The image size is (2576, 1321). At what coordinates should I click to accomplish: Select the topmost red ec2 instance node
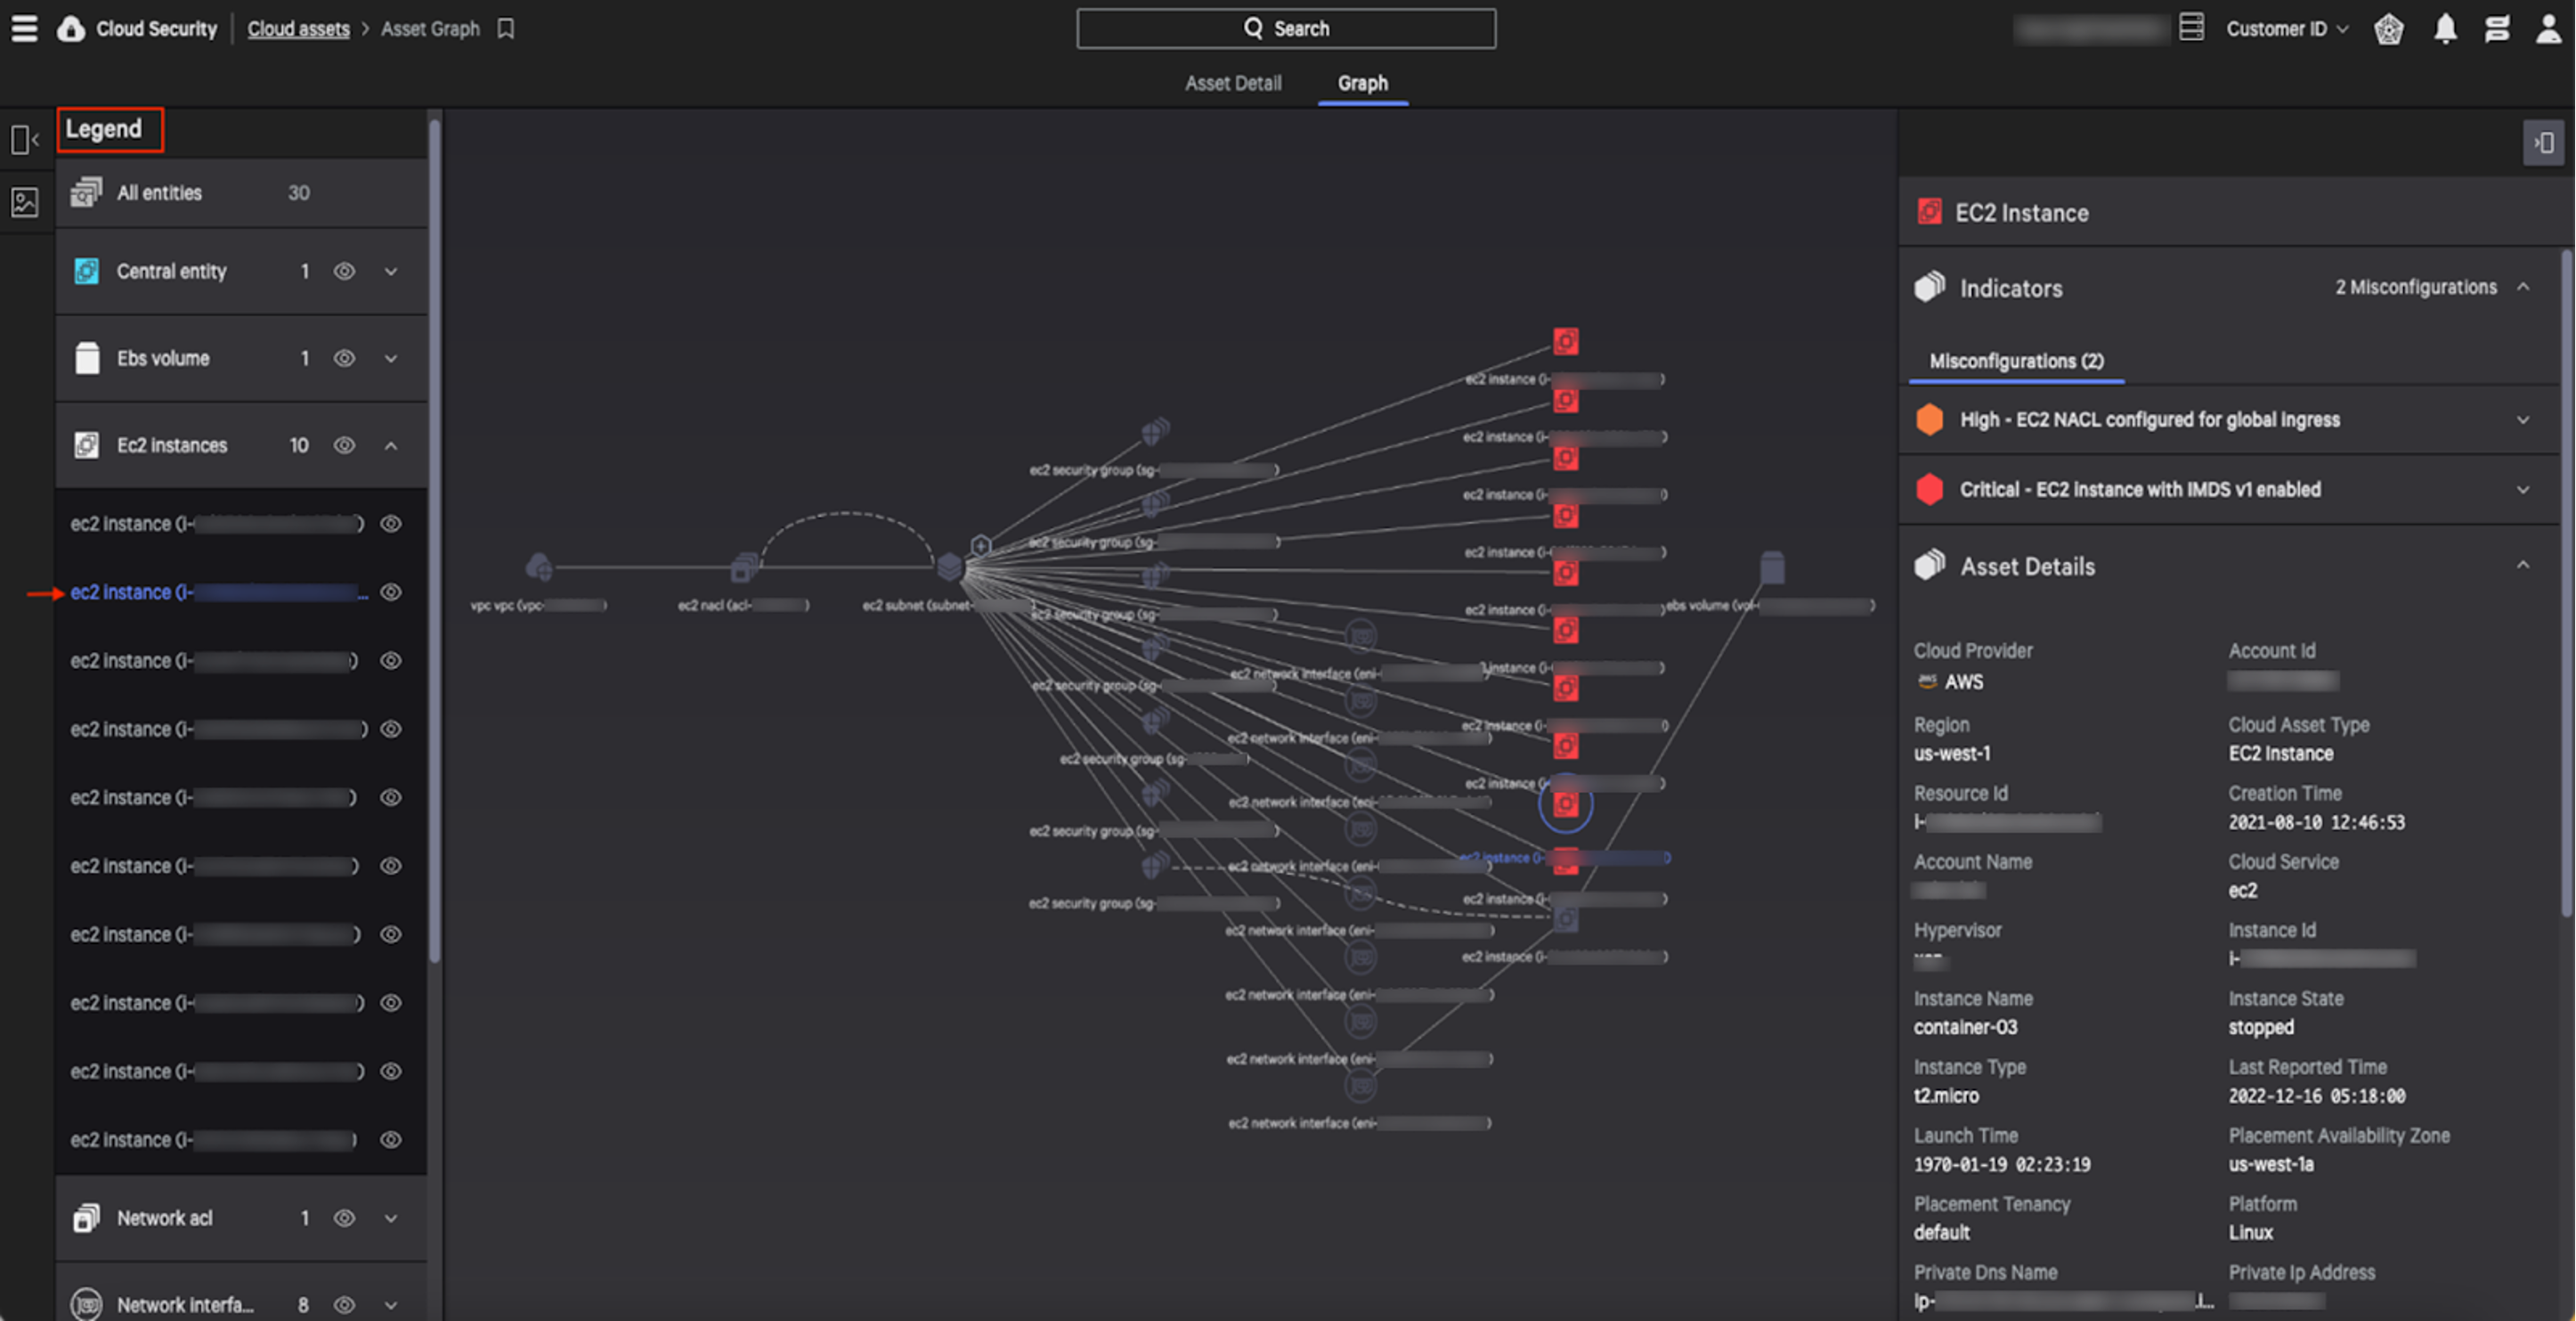(x=1565, y=342)
